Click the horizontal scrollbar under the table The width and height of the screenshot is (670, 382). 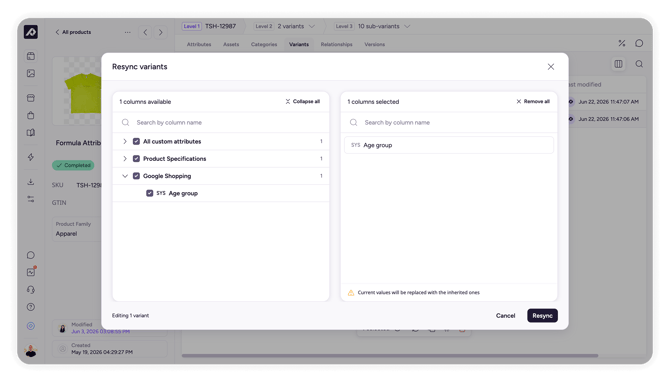click(390, 356)
